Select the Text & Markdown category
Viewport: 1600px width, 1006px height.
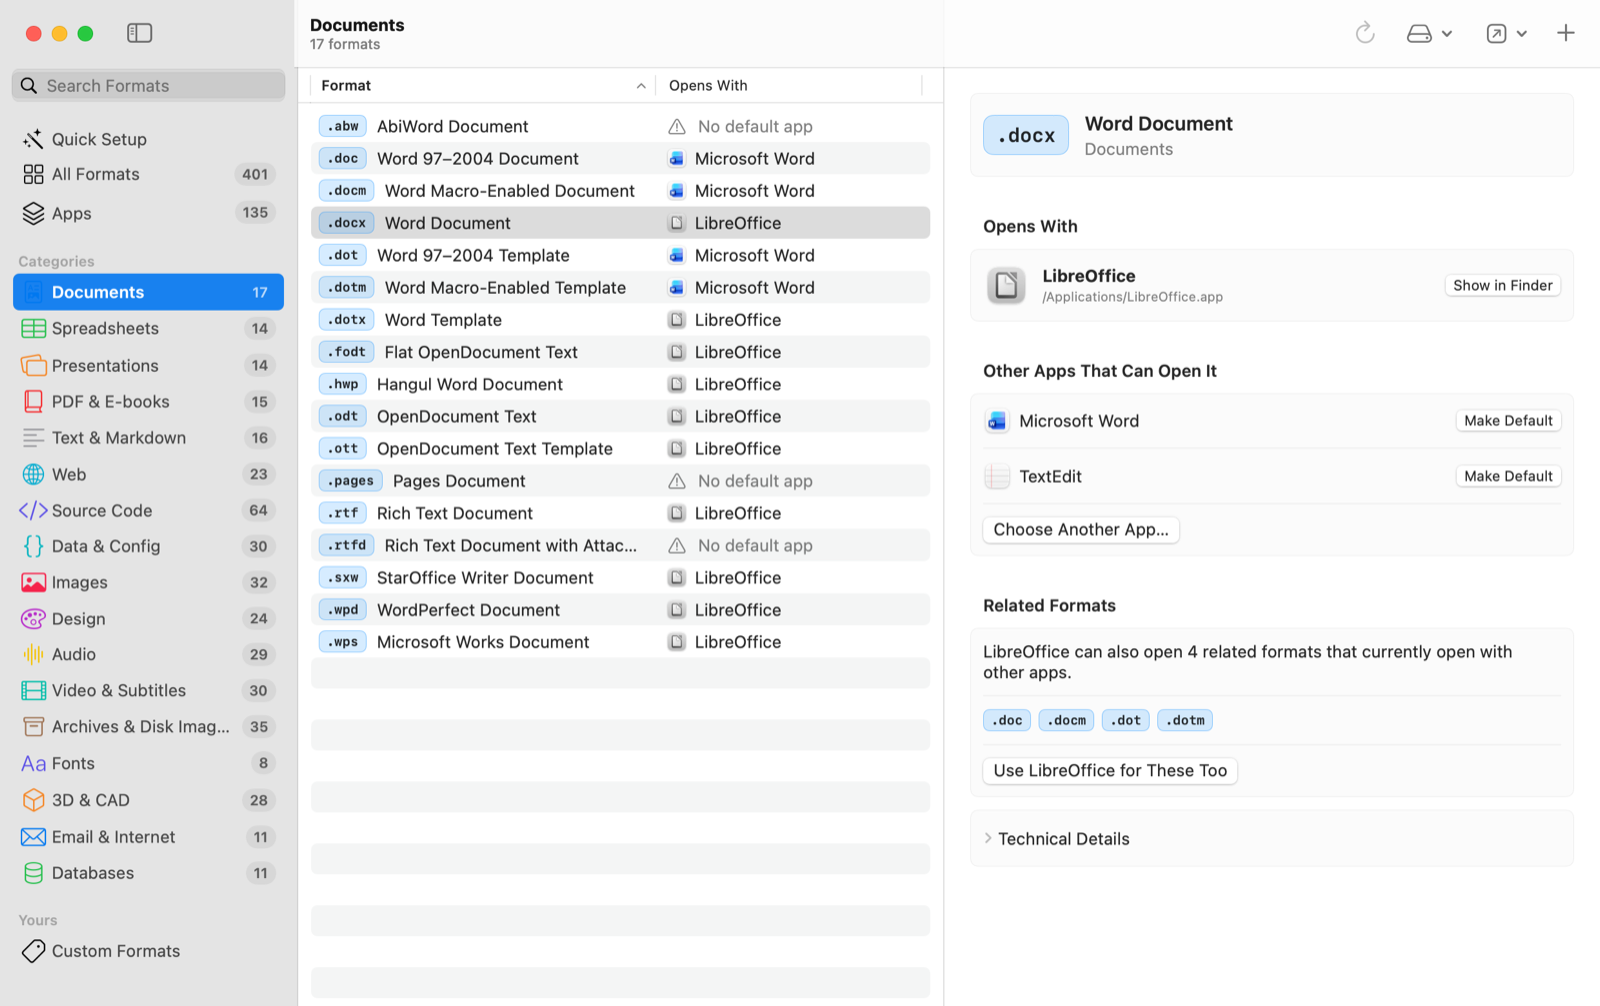click(148, 437)
